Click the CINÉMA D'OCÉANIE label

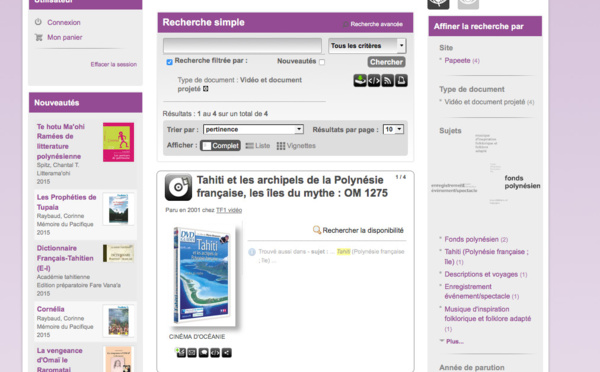(x=197, y=336)
